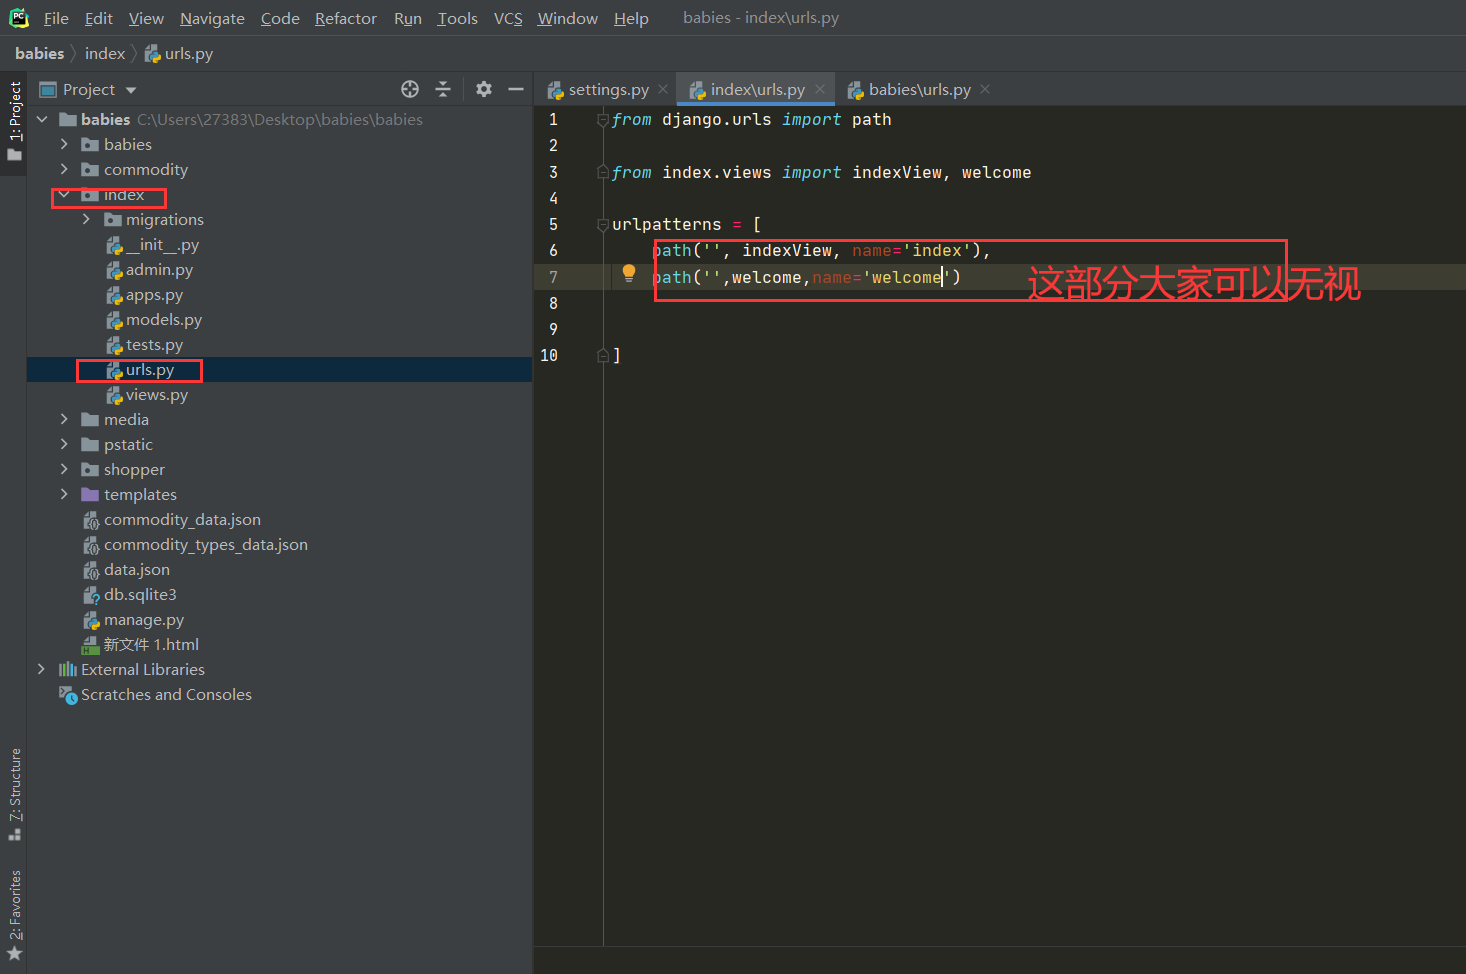The image size is (1466, 974).
Task: Click name='index' text on line 6
Action: tap(911, 250)
